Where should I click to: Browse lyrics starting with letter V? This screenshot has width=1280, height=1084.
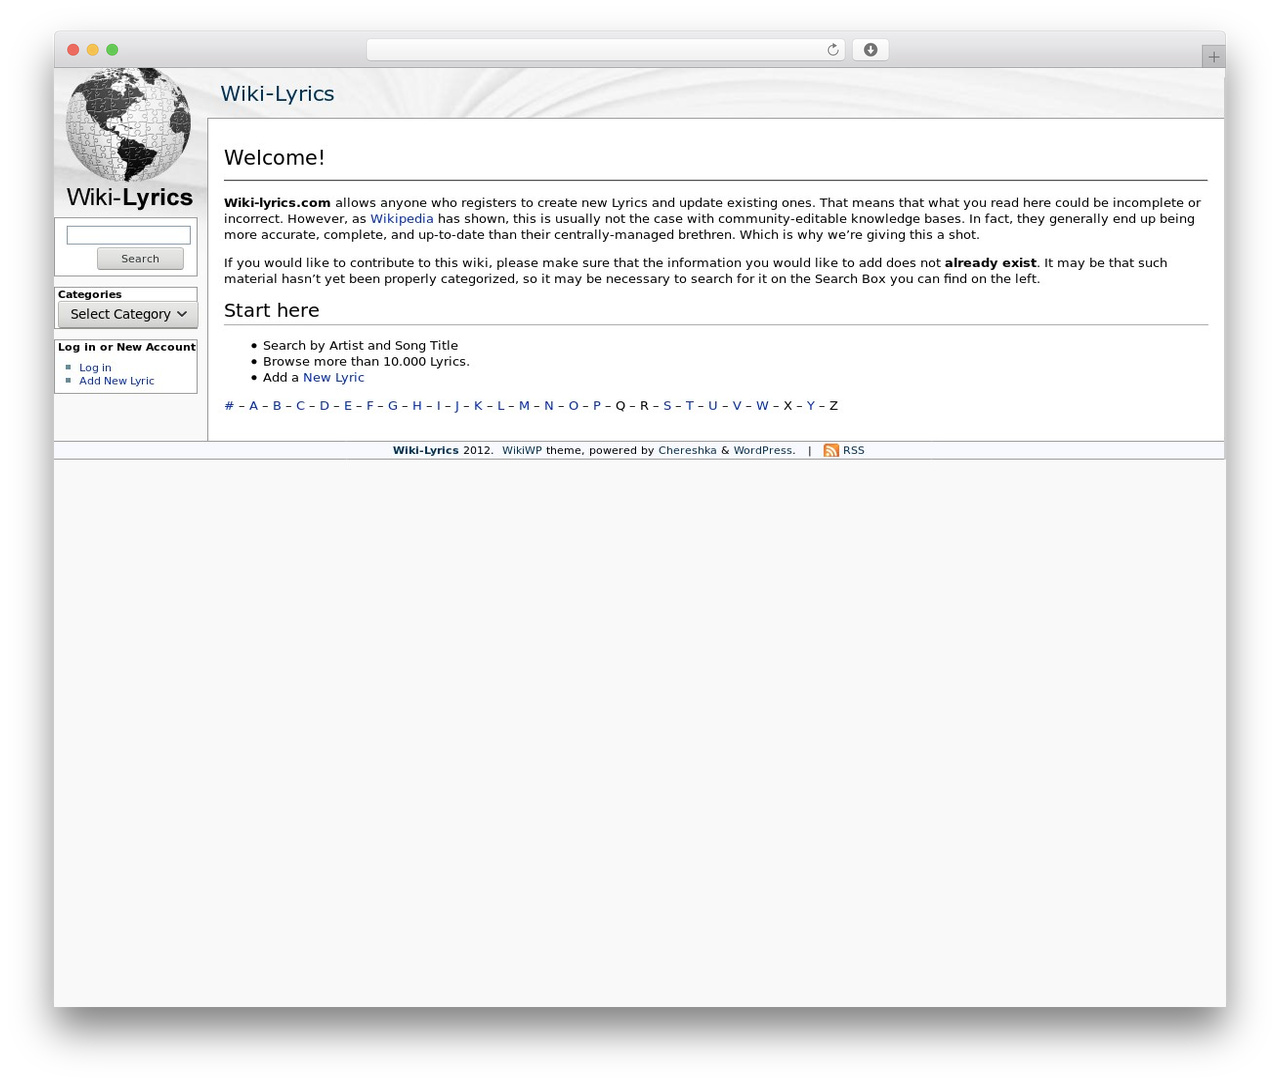pos(737,406)
